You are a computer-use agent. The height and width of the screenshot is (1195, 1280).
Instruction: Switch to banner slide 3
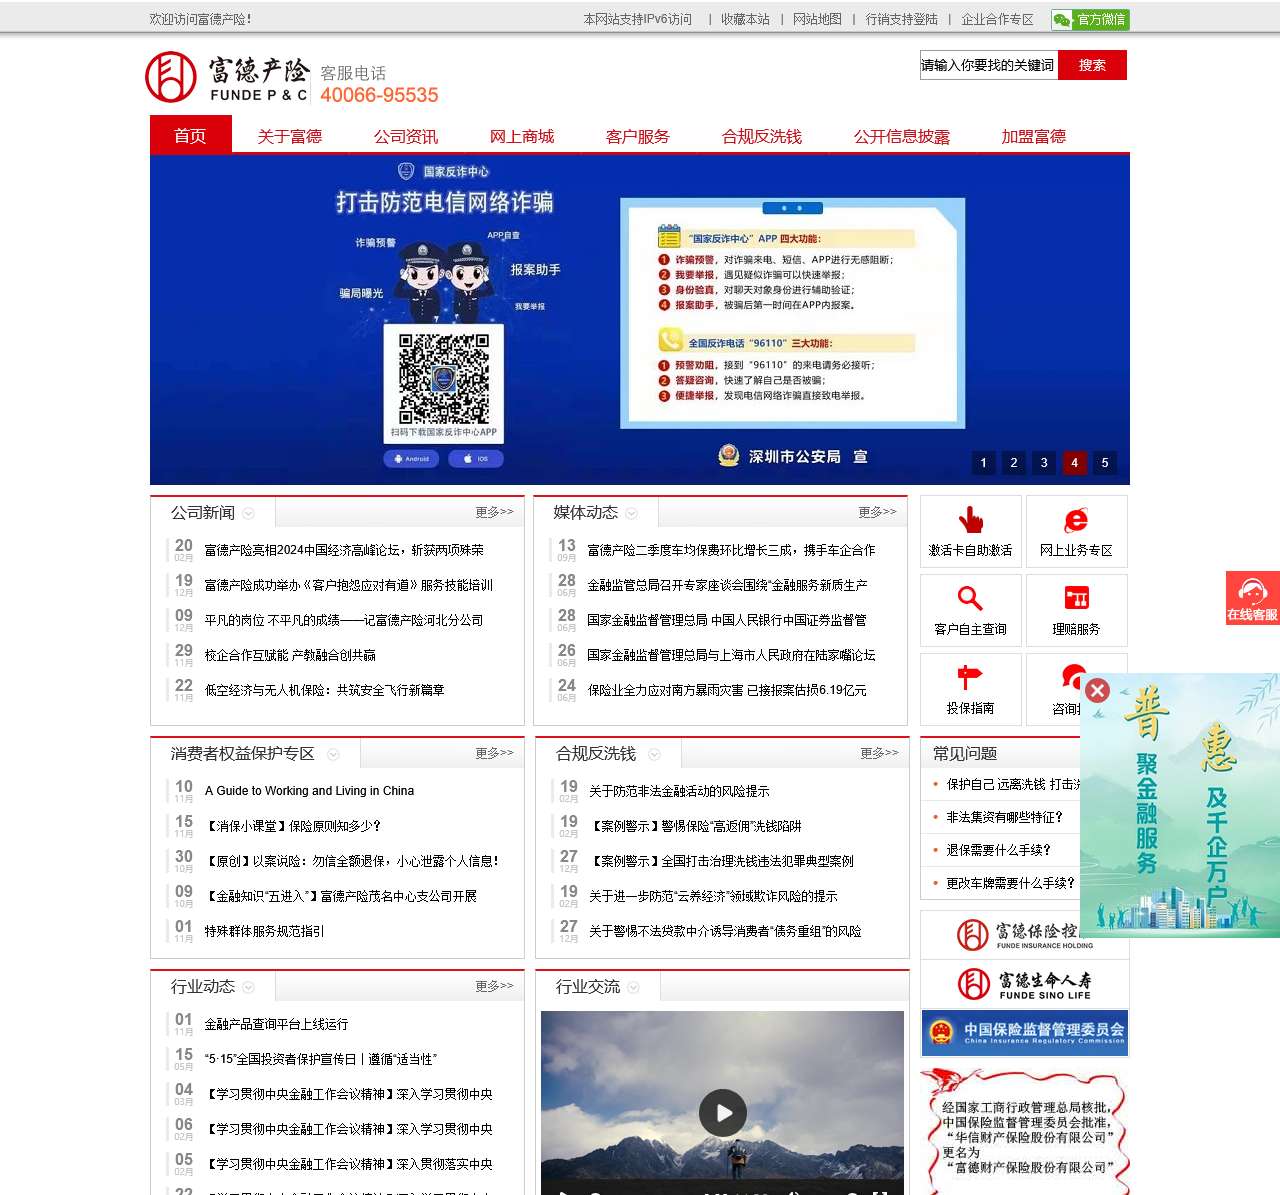[x=1044, y=462]
